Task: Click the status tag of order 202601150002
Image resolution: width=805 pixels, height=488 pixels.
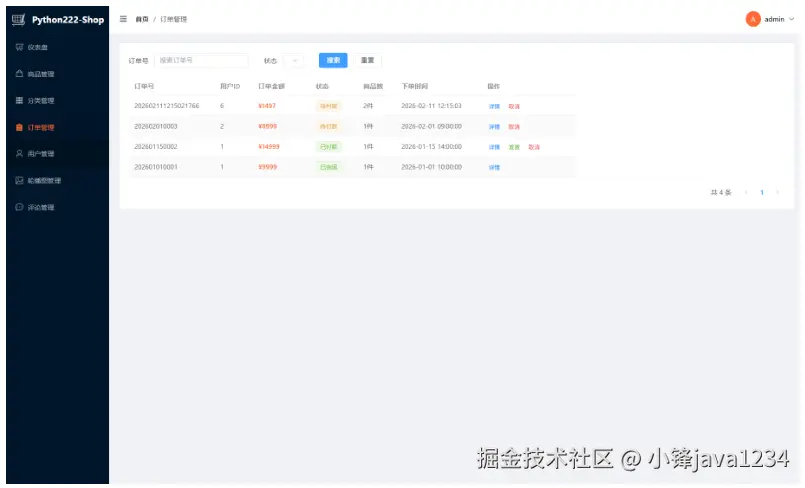Action: click(329, 147)
